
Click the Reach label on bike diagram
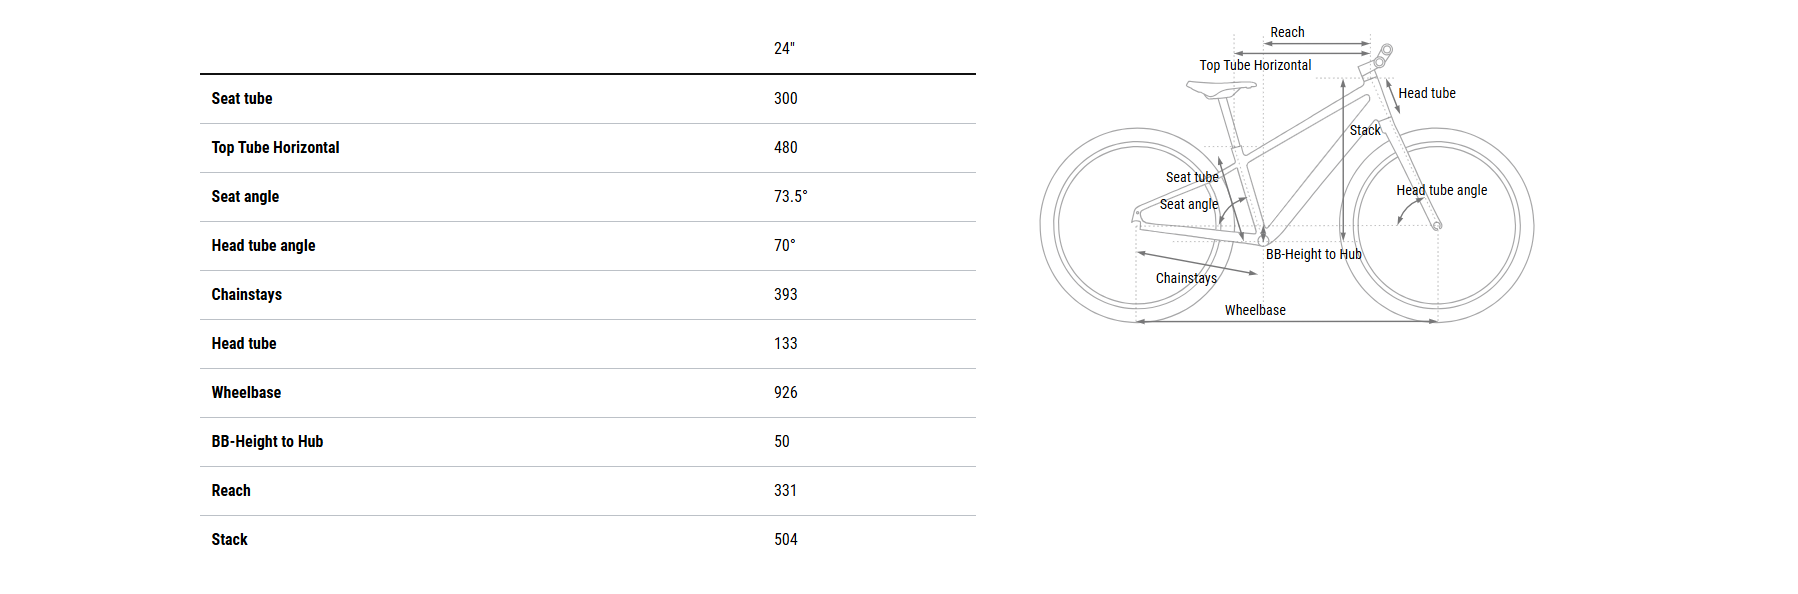click(1287, 32)
